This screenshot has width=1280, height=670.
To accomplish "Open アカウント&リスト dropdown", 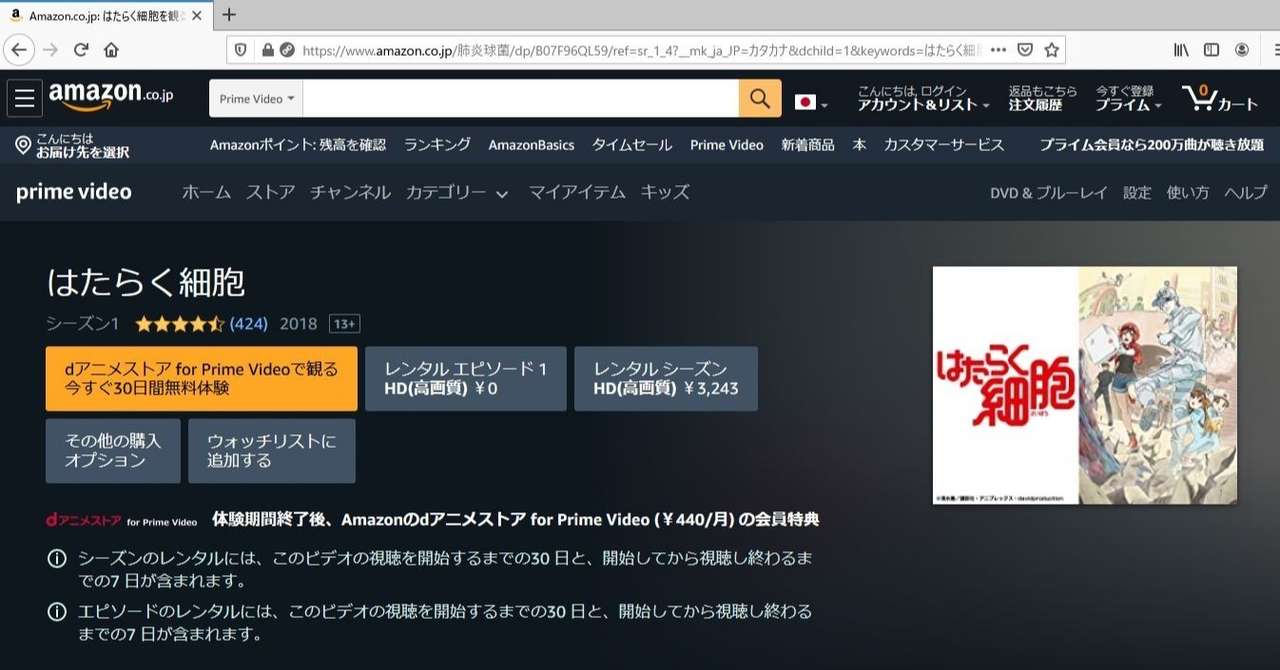I will [923, 98].
